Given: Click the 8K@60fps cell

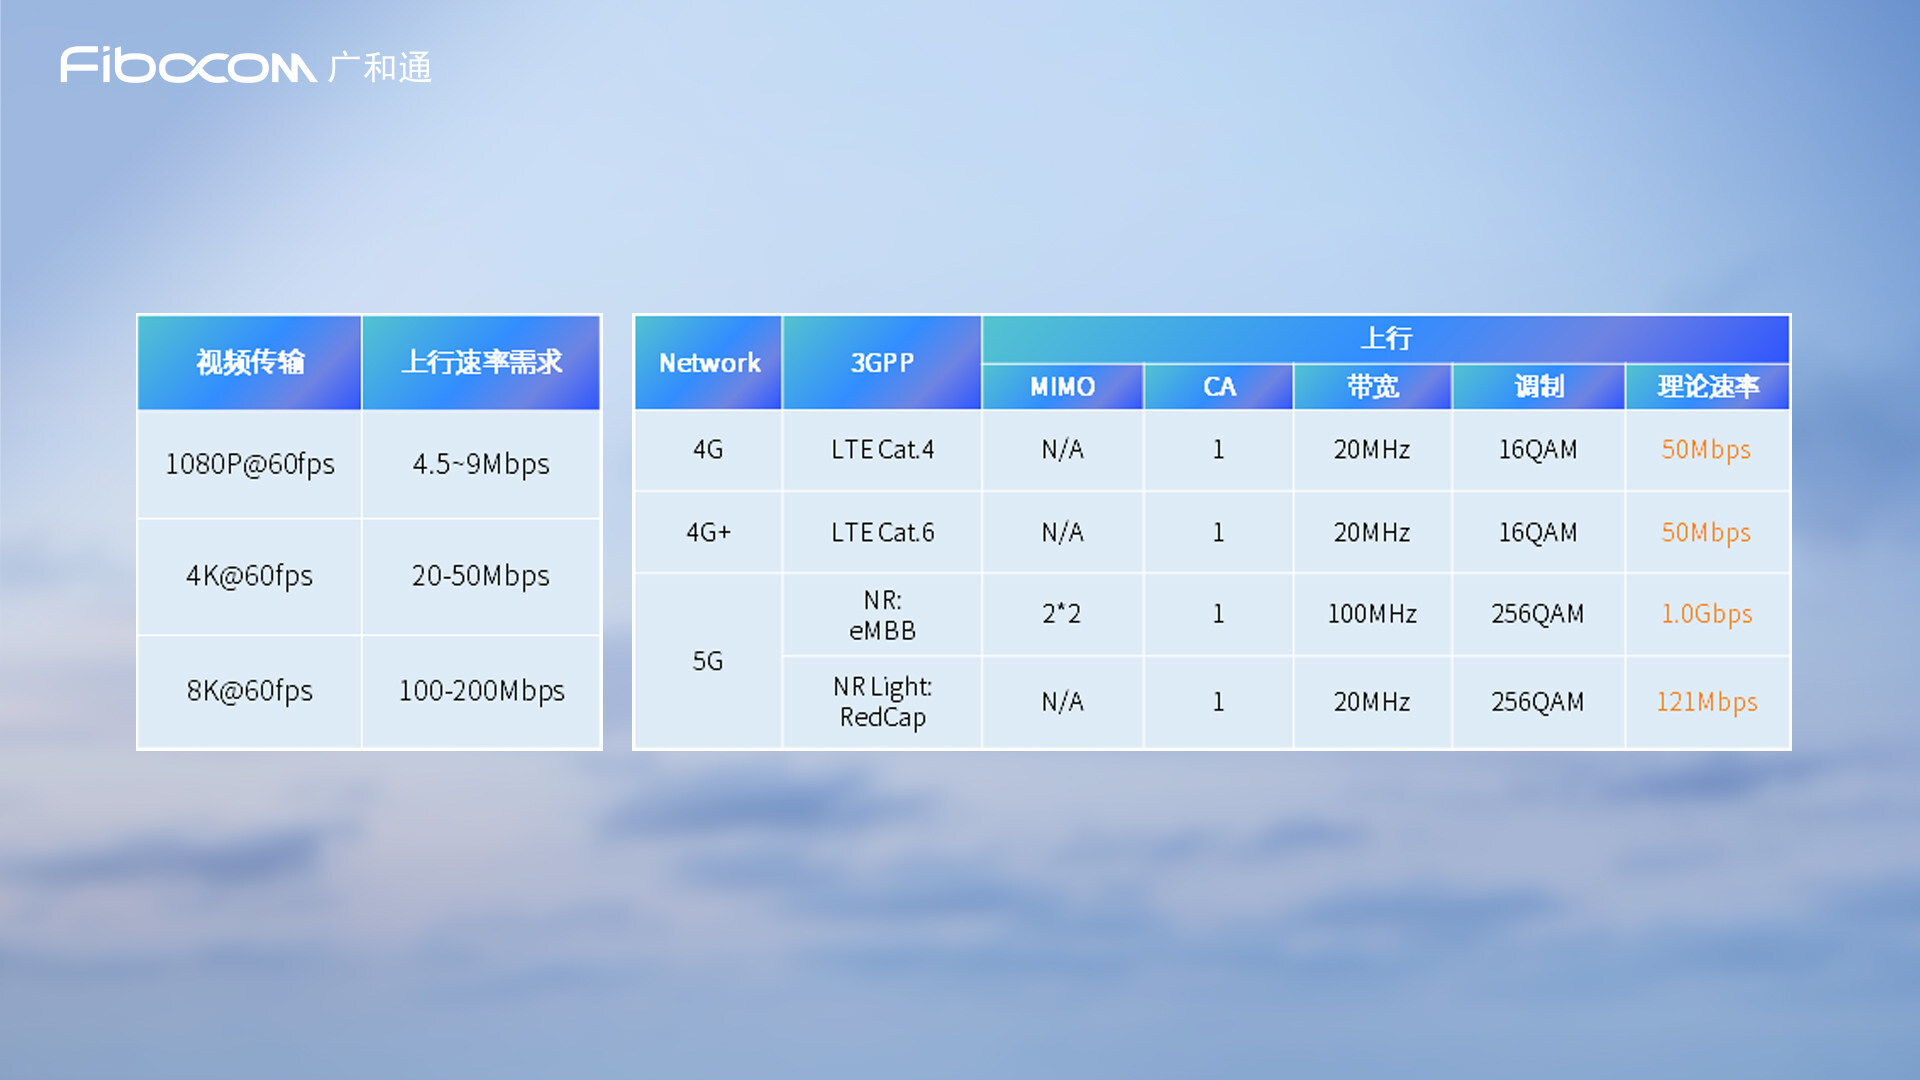Looking at the screenshot, I should point(250,691).
